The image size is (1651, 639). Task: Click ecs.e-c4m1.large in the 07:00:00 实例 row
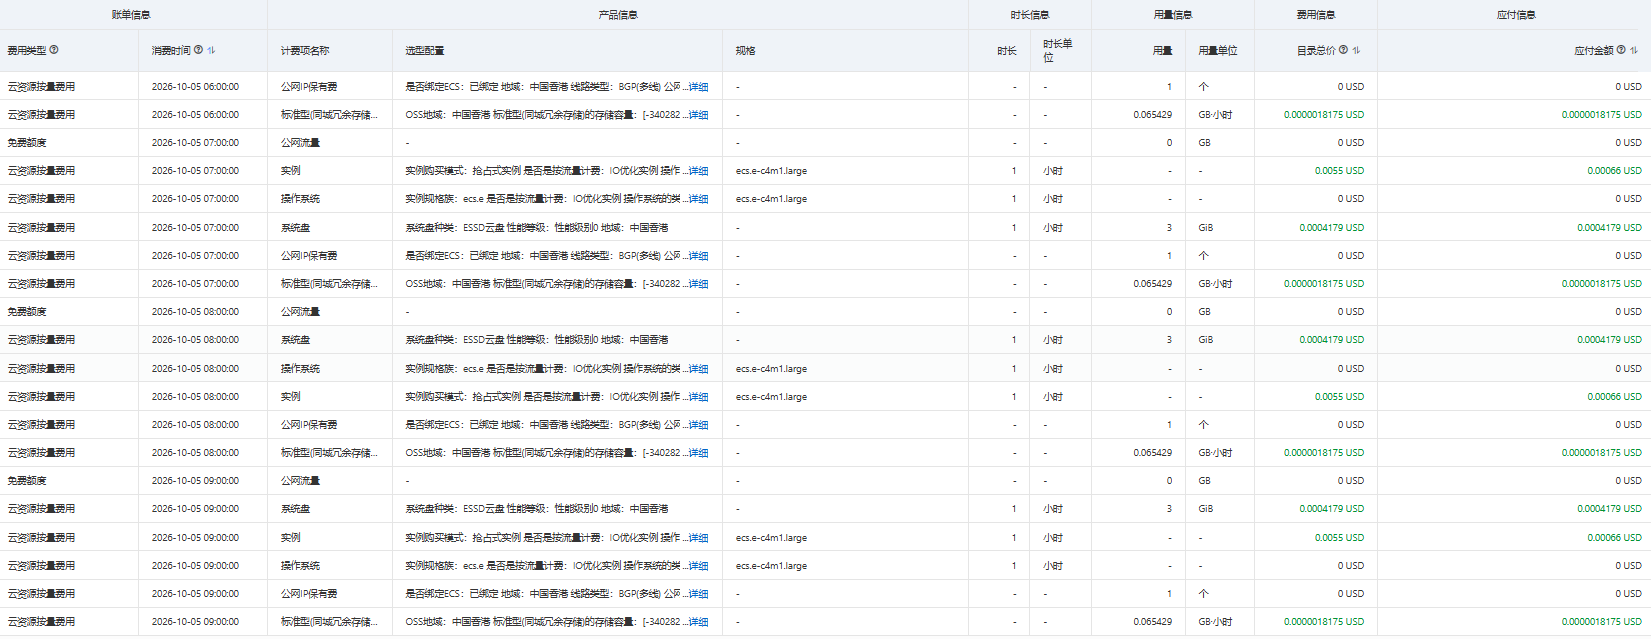(771, 171)
